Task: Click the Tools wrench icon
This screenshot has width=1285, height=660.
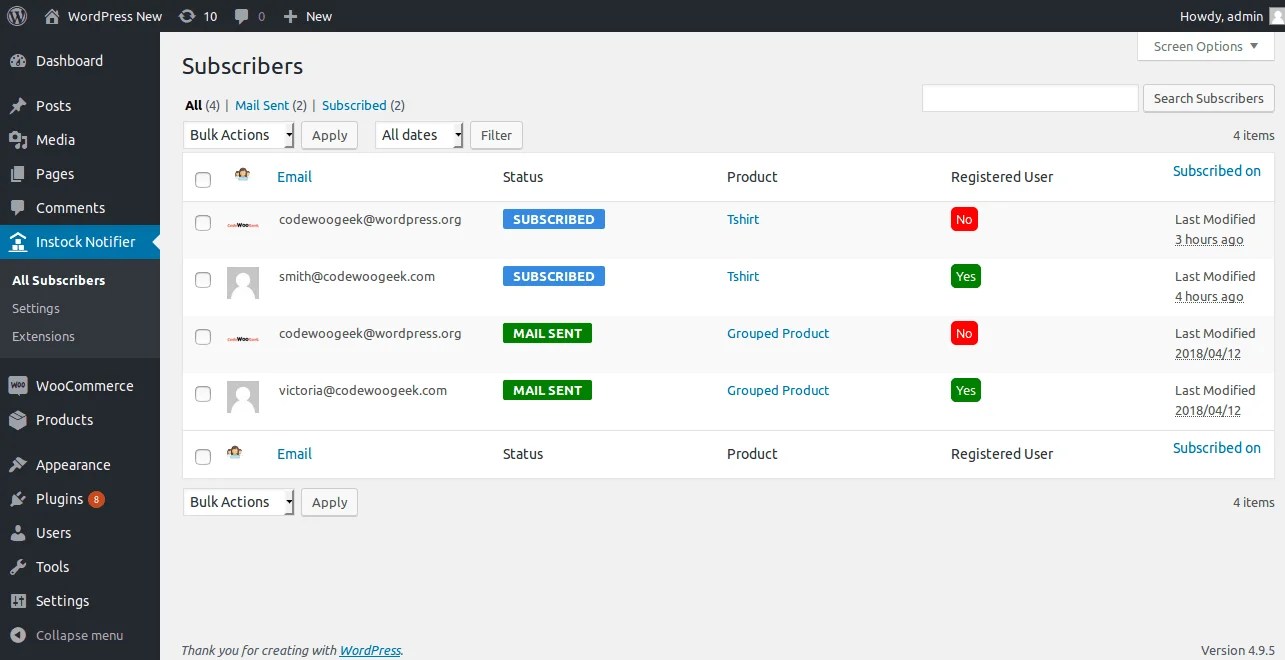Action: pos(18,567)
